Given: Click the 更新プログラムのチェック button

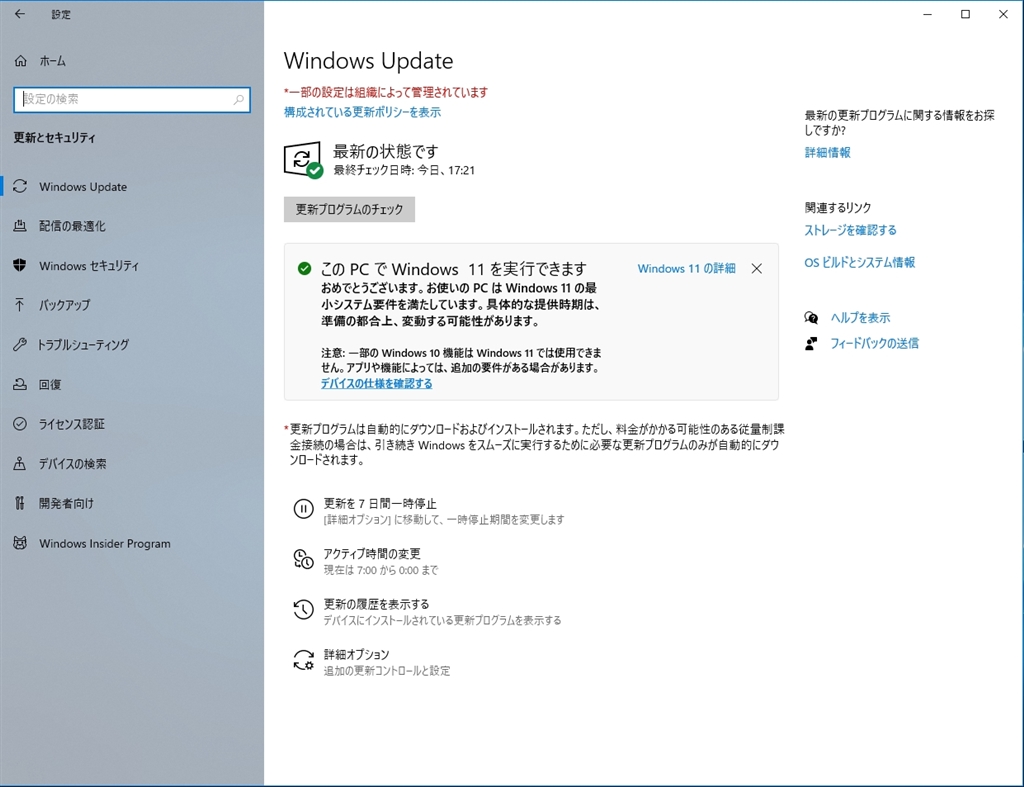Looking at the screenshot, I should pos(349,210).
